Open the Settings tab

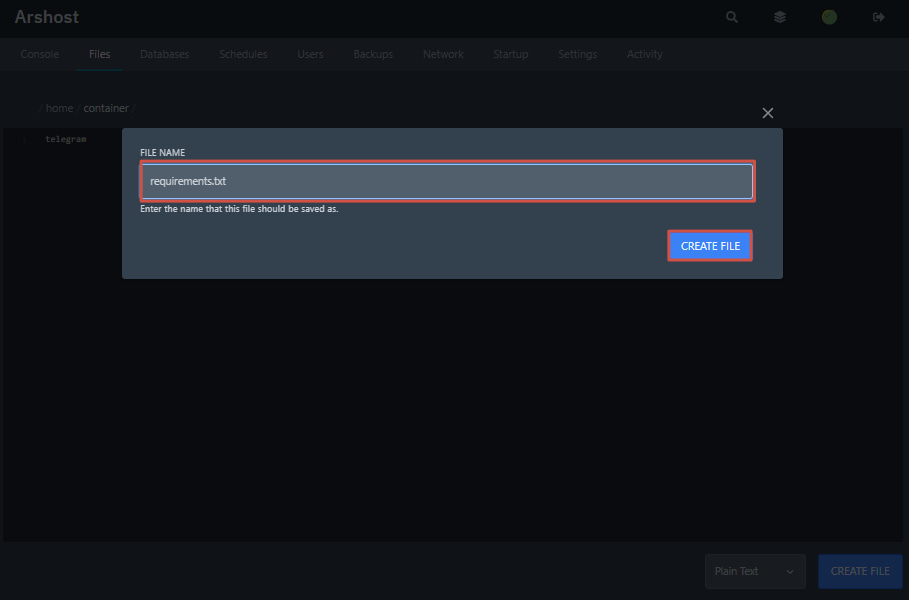point(577,54)
